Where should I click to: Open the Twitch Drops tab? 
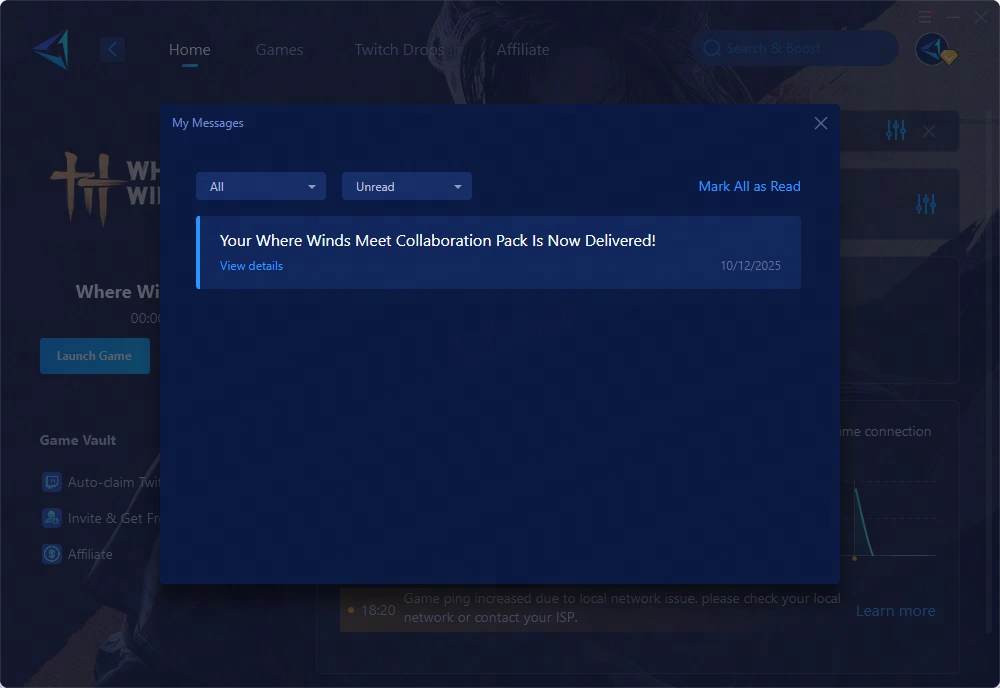(399, 49)
